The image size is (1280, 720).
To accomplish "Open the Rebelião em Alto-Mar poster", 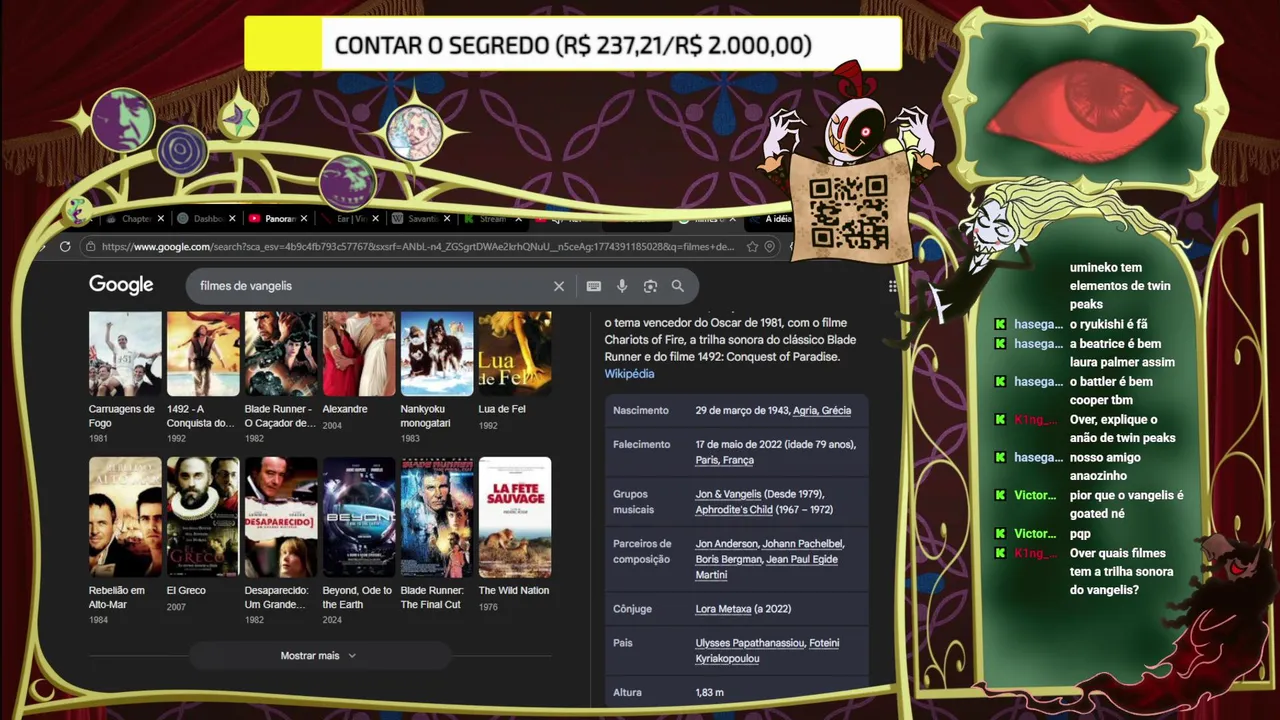I will [x=125, y=517].
